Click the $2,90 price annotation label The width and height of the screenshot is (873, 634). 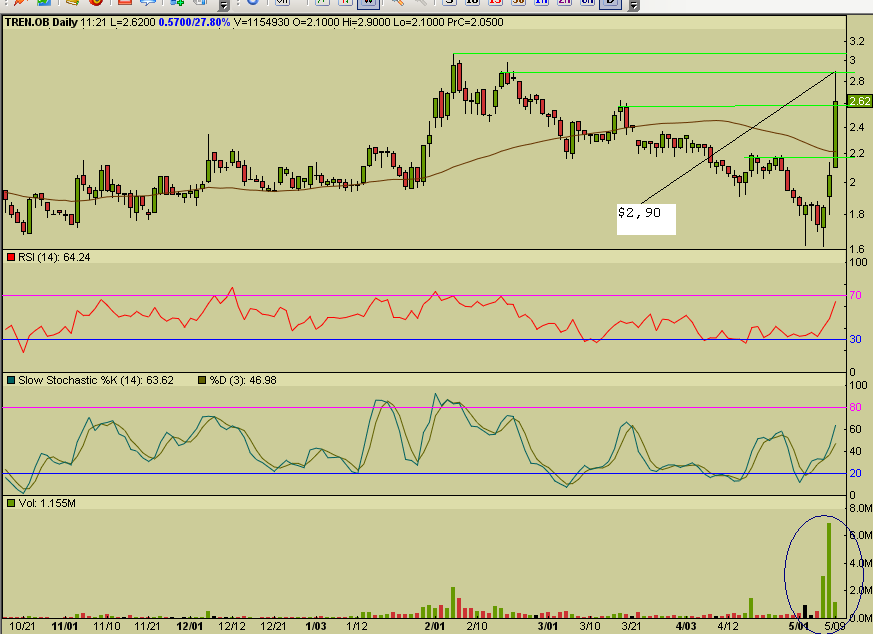tap(645, 212)
